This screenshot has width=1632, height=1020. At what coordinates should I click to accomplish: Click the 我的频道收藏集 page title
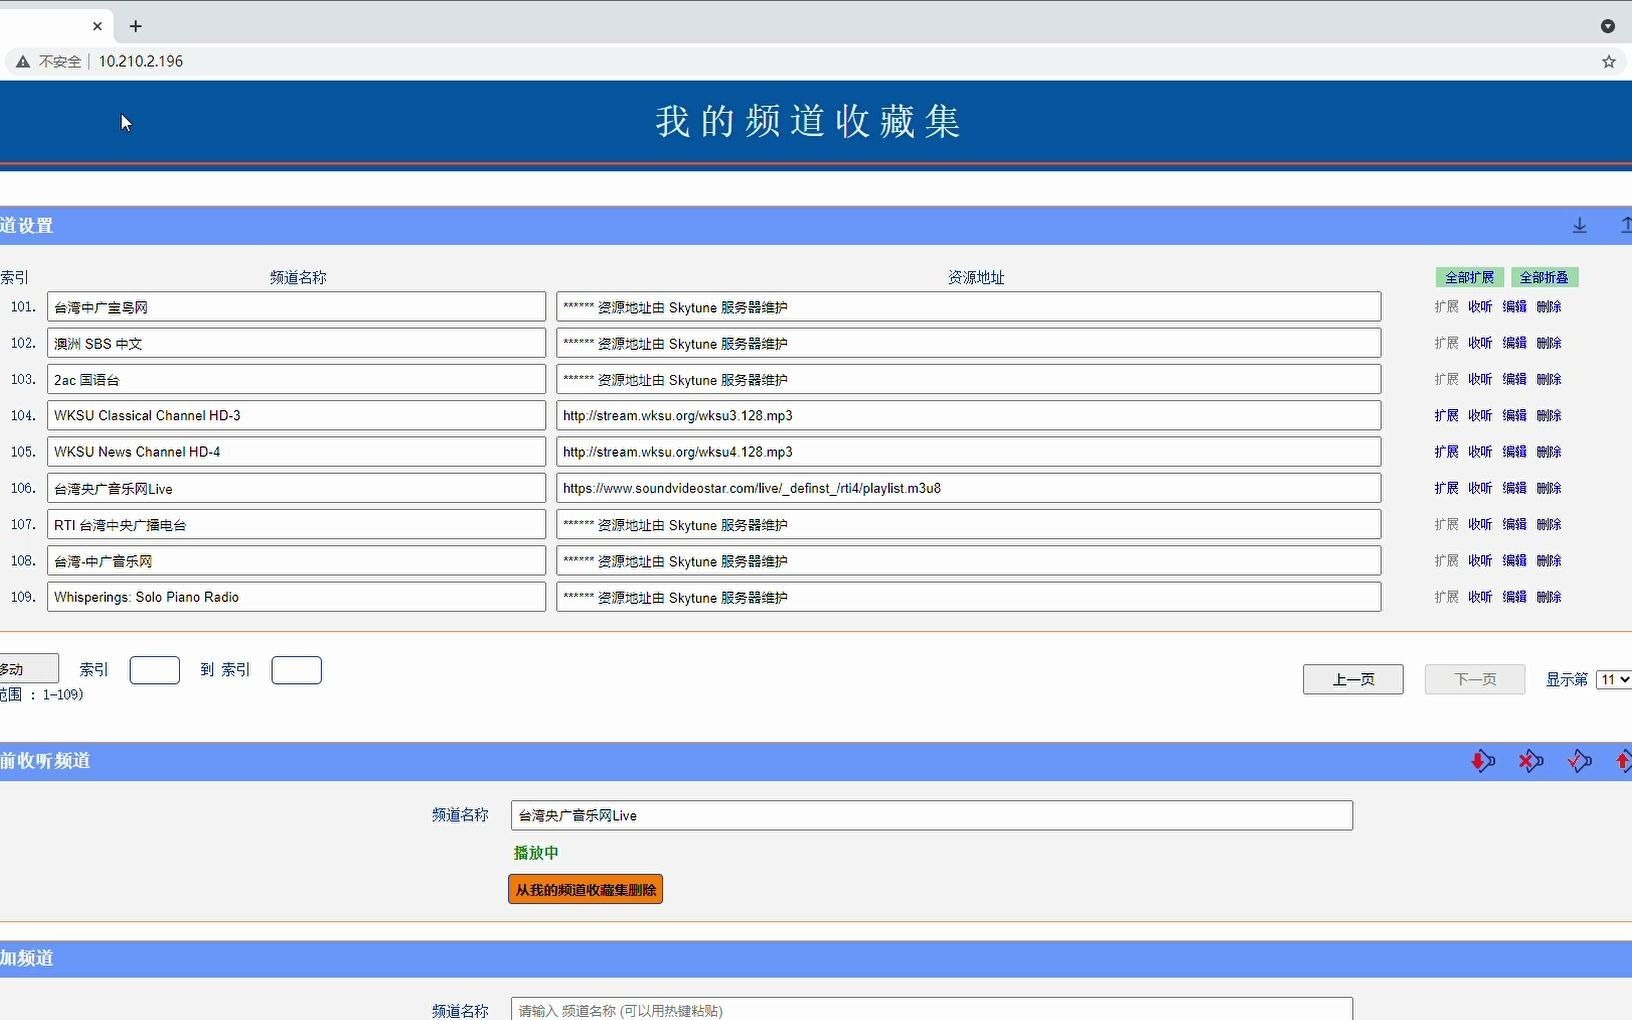[x=808, y=121]
